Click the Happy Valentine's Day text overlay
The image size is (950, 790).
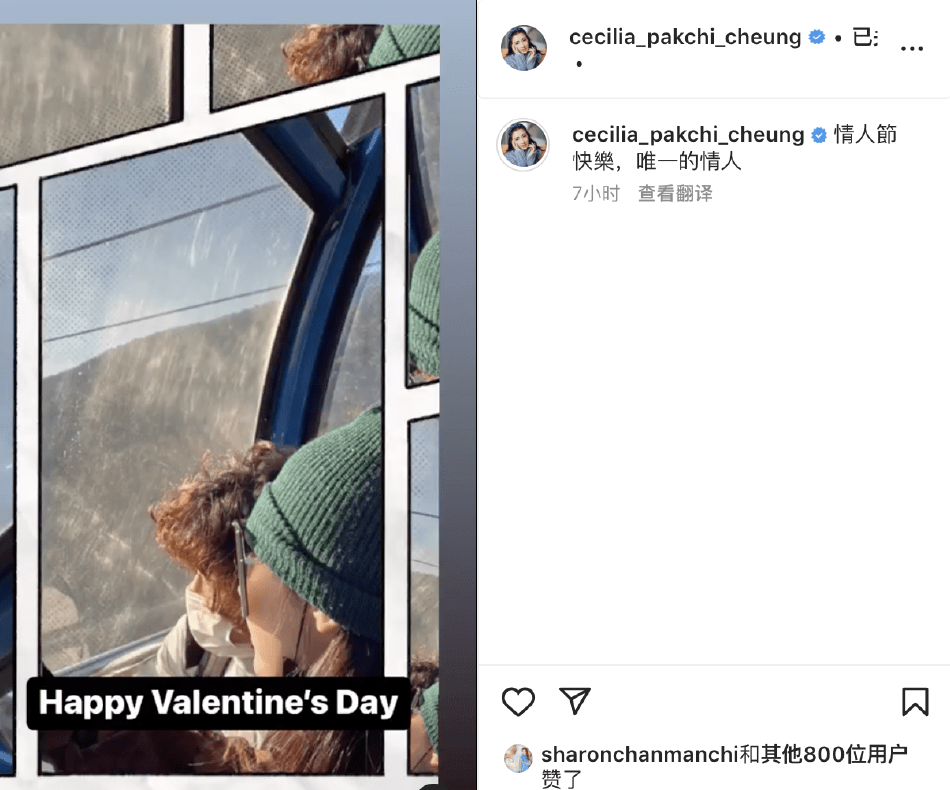coord(218,702)
